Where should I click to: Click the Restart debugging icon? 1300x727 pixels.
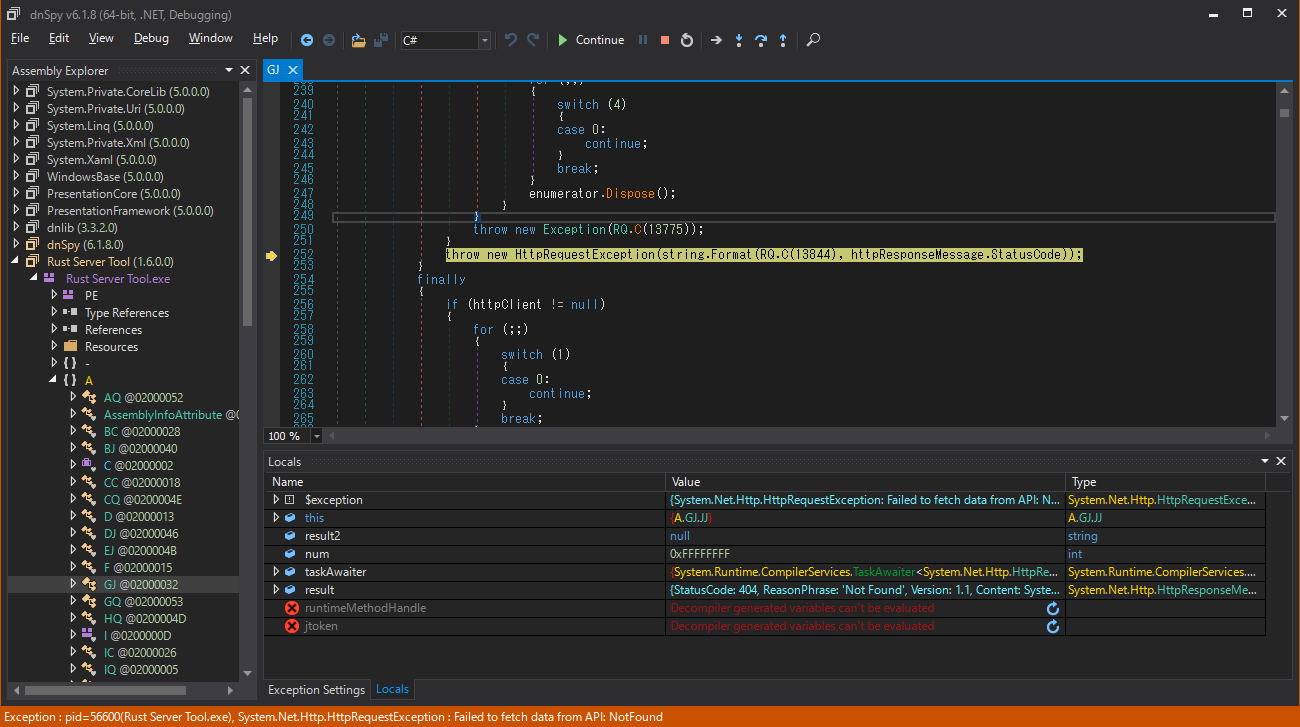(687, 40)
